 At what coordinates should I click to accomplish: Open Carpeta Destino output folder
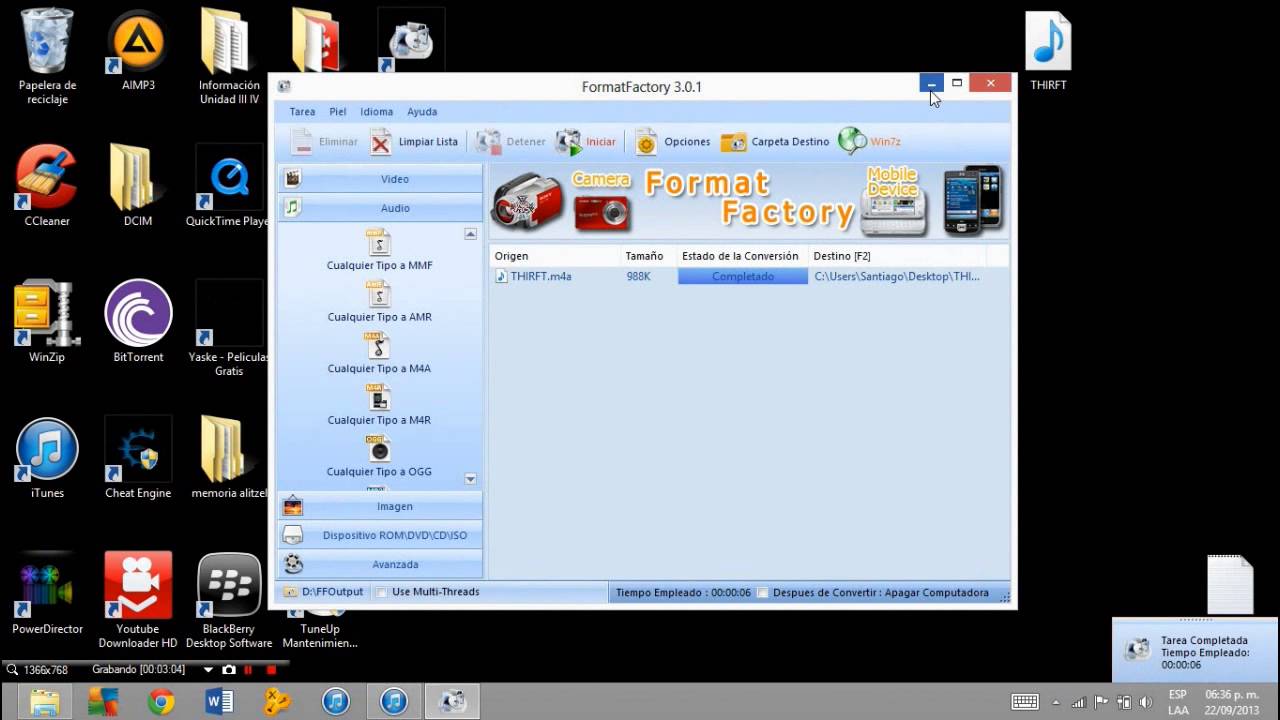776,142
